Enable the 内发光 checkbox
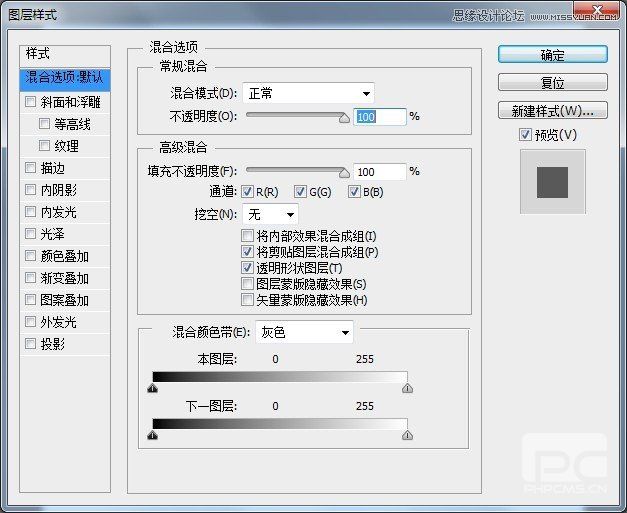This screenshot has height=513, width=627. click(30, 212)
